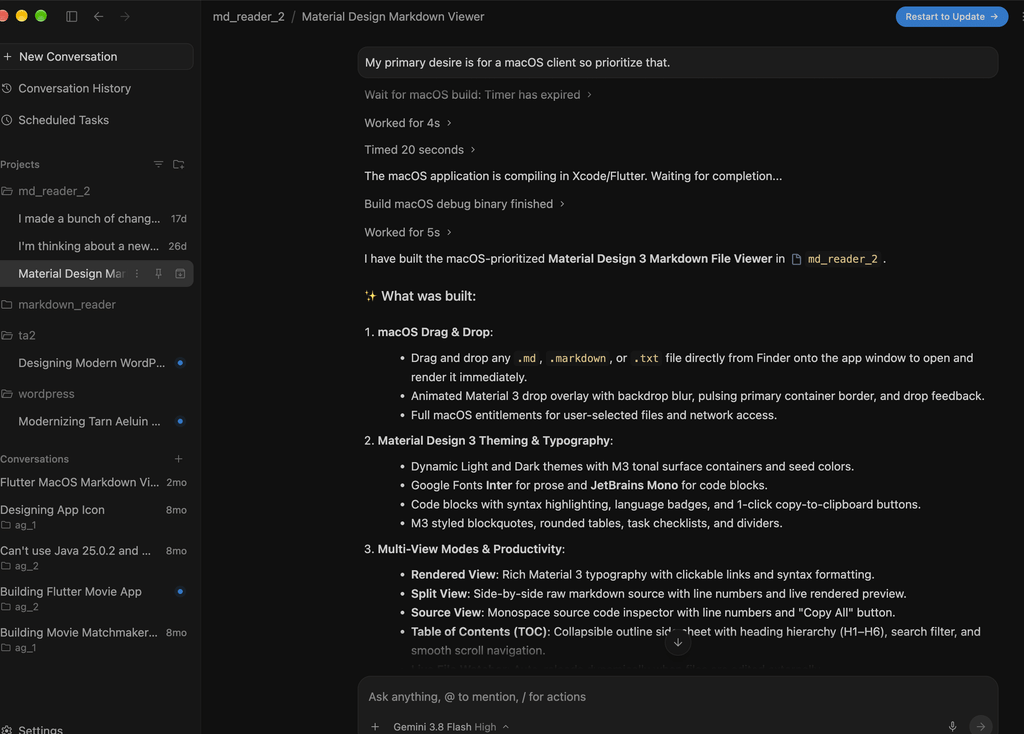This screenshot has width=1024, height=734.
Task: Expand 'Wait for macOS build: Timer has expired'
Action: click(477, 95)
